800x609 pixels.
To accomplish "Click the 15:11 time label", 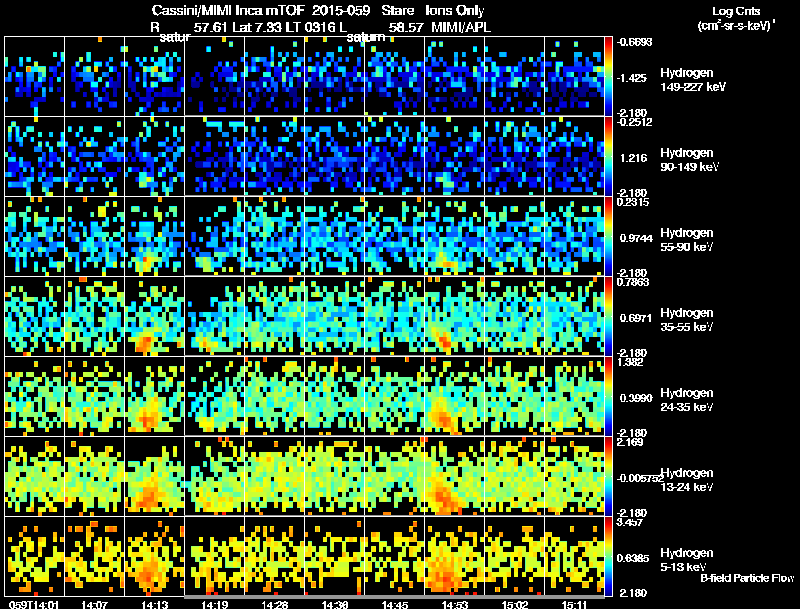I will pyautogui.click(x=574, y=605).
